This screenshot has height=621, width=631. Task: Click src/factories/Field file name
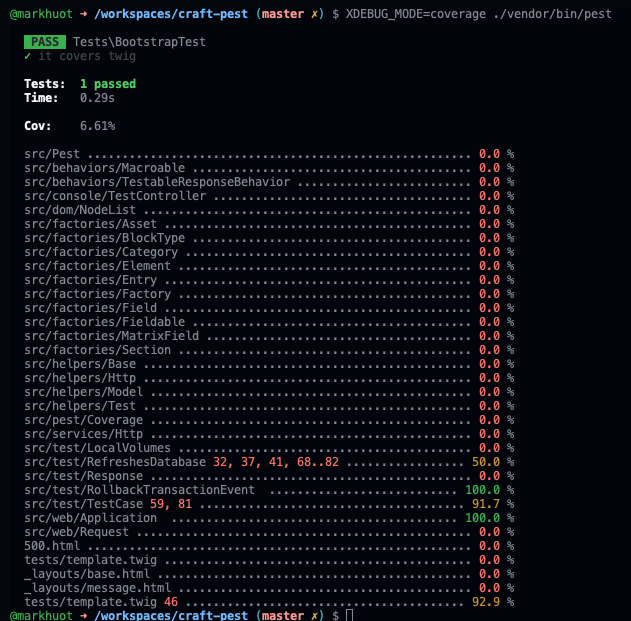[x=91, y=308]
